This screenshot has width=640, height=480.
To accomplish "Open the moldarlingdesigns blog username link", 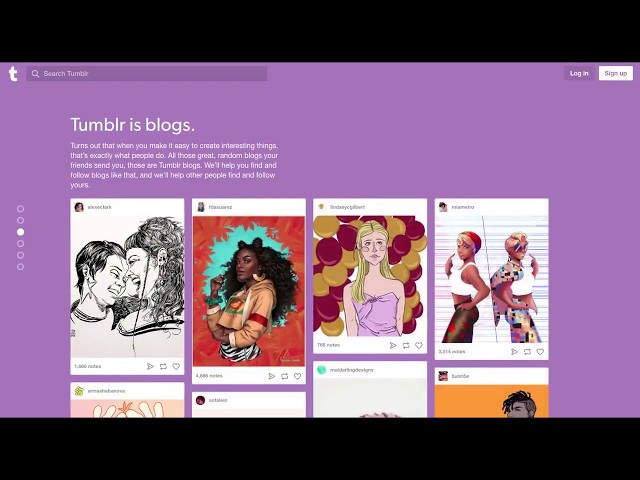I will [x=352, y=370].
